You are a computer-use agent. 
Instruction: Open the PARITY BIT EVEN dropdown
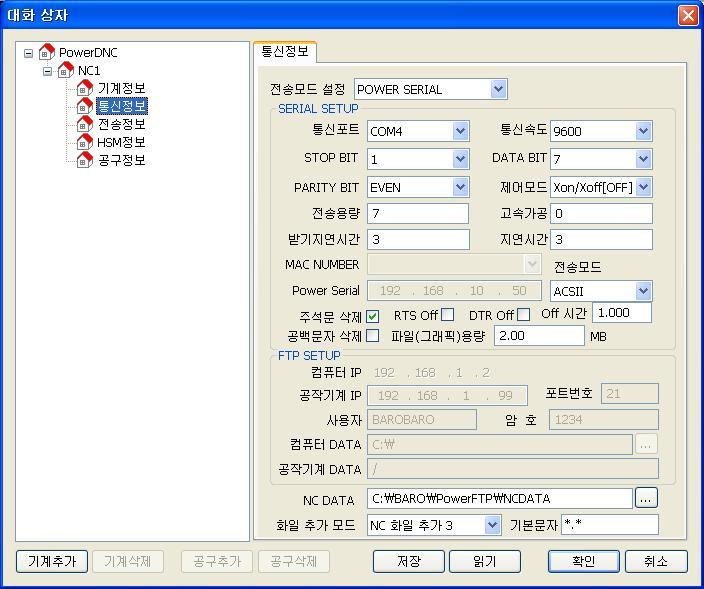point(461,187)
